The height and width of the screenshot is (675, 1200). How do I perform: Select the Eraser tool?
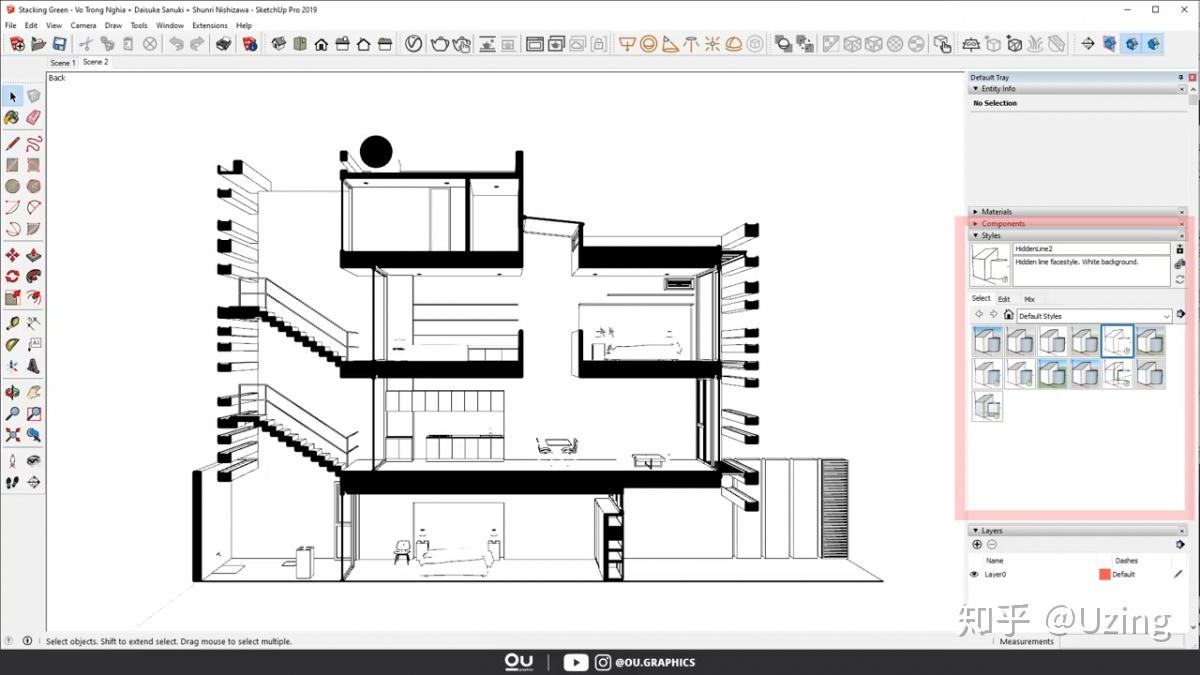(34, 117)
